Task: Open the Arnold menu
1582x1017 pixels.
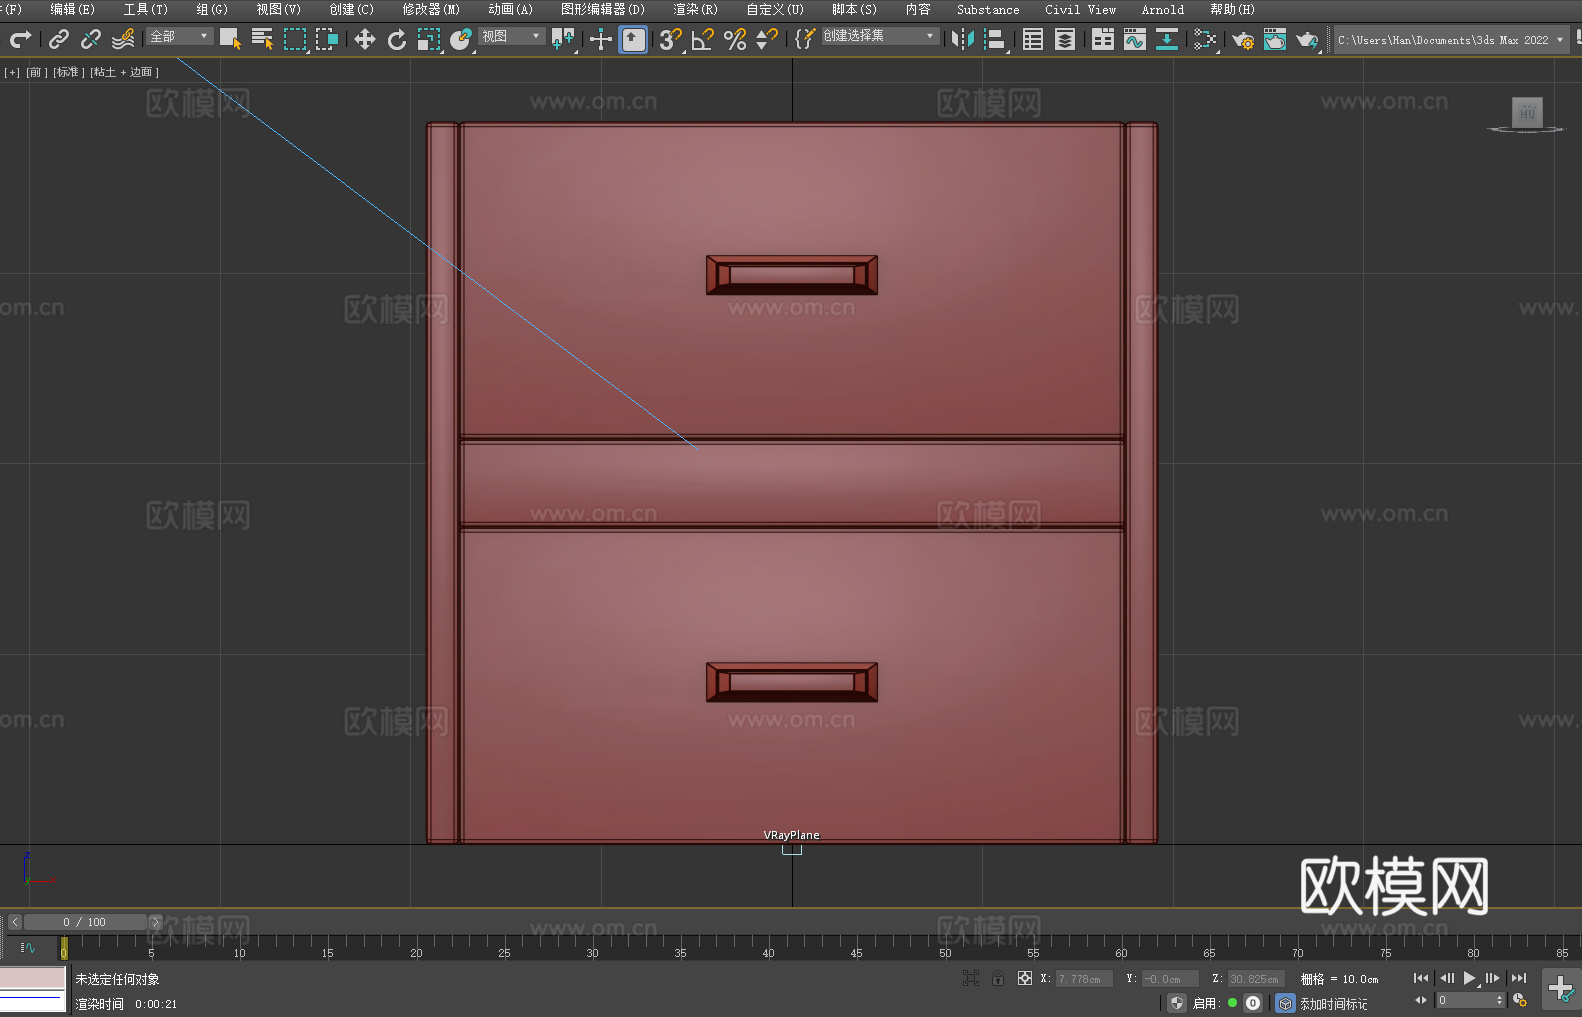Action: [1163, 9]
